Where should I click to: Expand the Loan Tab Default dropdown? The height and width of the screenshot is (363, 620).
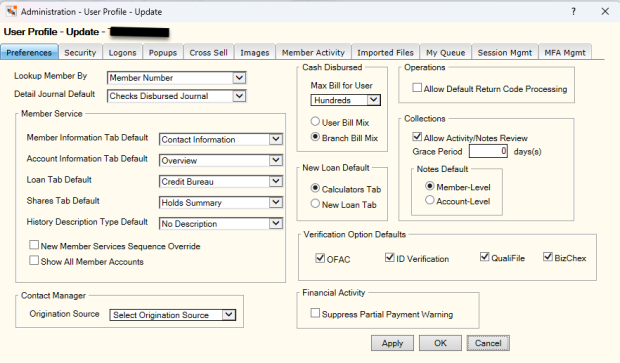tap(221, 182)
